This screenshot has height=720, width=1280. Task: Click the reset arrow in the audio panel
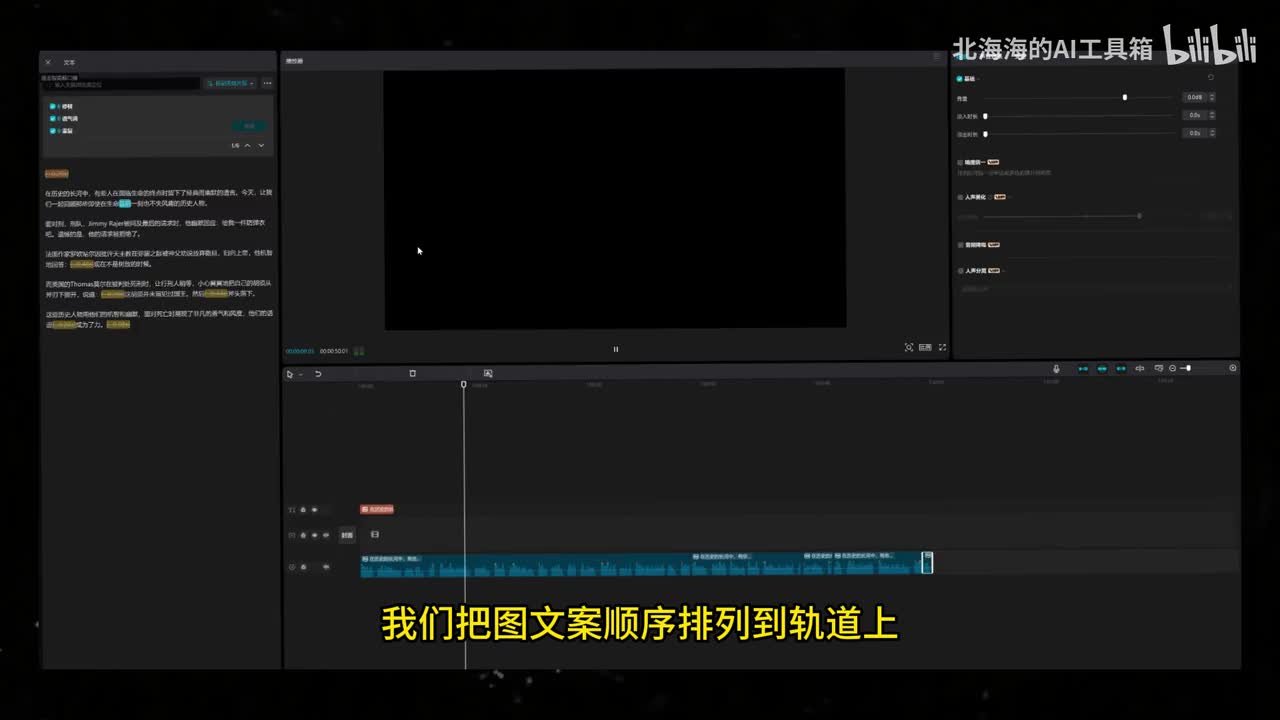point(1211,77)
